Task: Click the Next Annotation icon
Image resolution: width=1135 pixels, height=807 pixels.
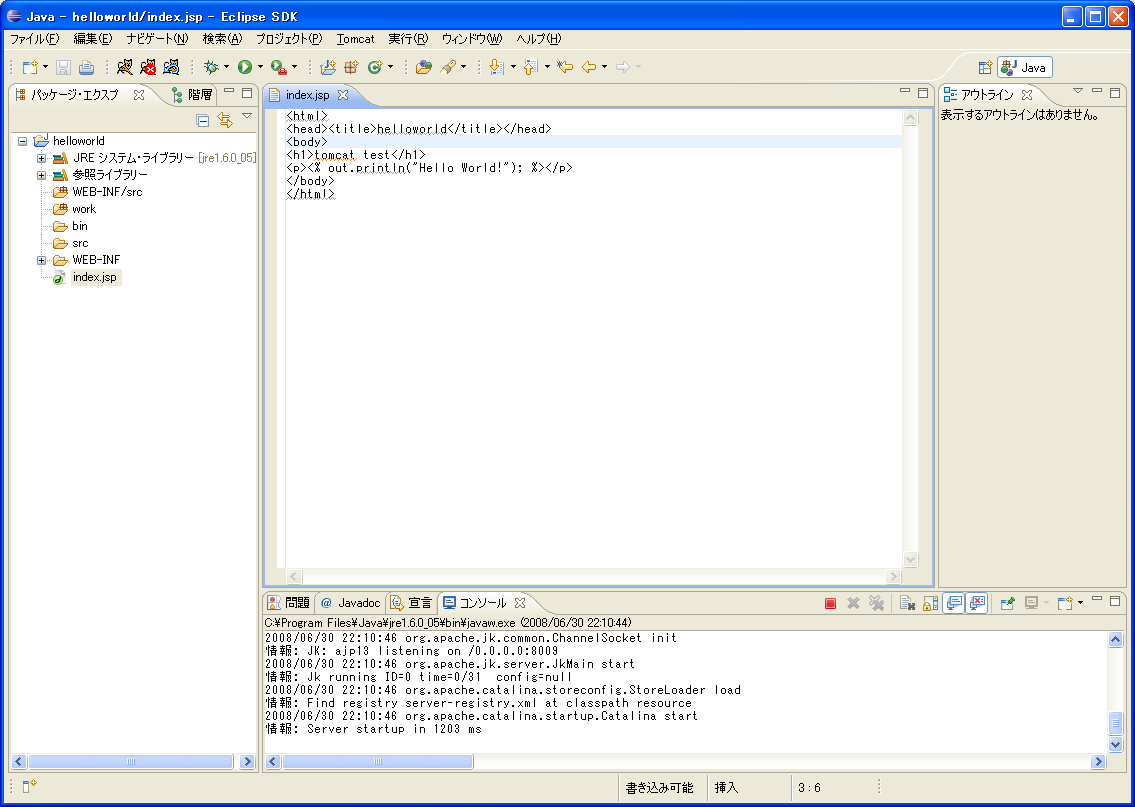Action: 497,67
